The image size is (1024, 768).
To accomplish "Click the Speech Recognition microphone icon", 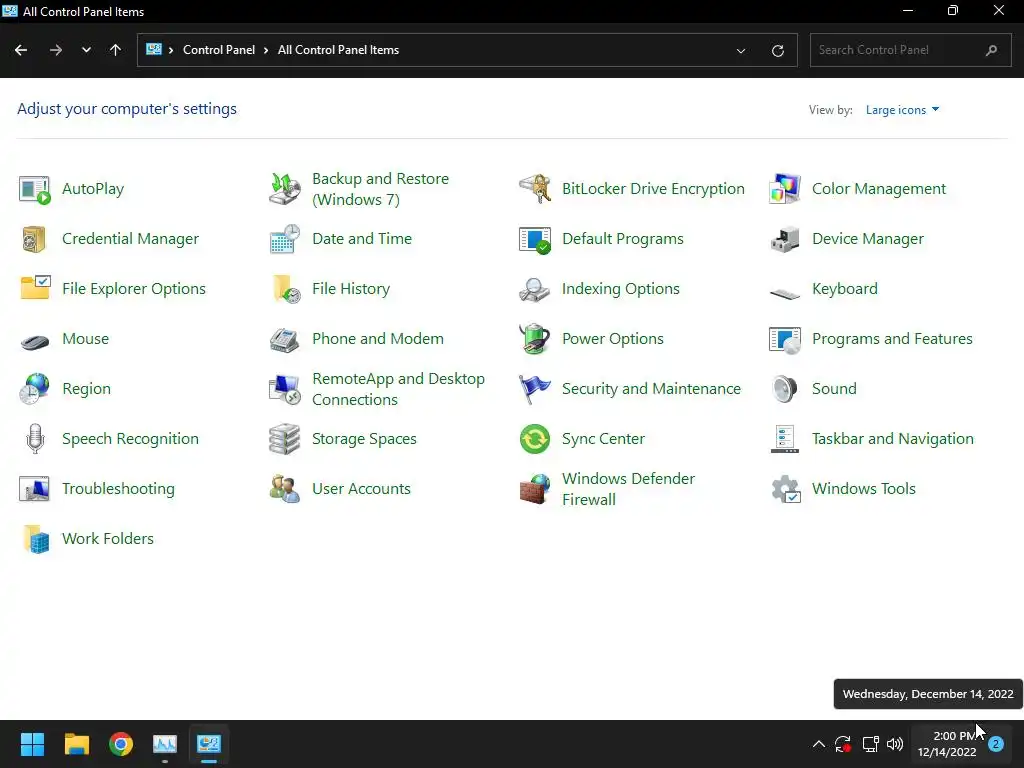I will pos(35,439).
